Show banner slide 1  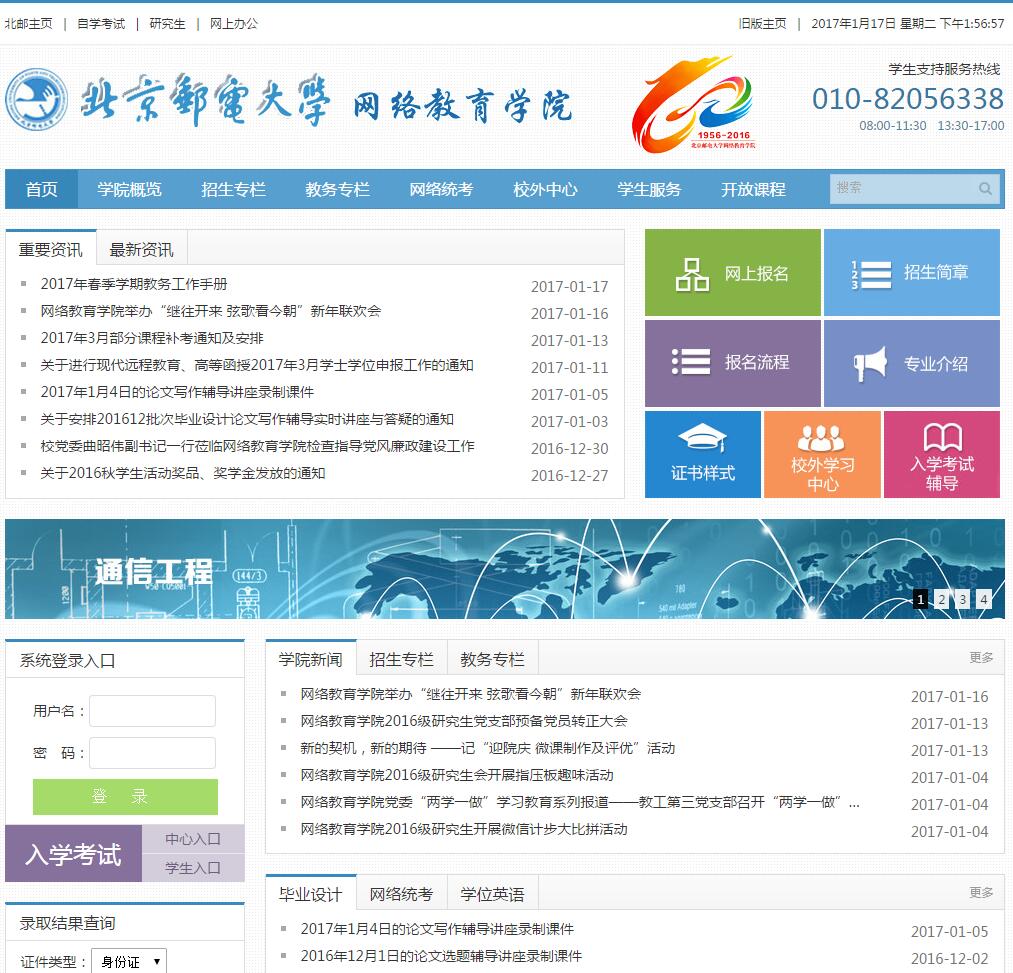click(x=921, y=599)
